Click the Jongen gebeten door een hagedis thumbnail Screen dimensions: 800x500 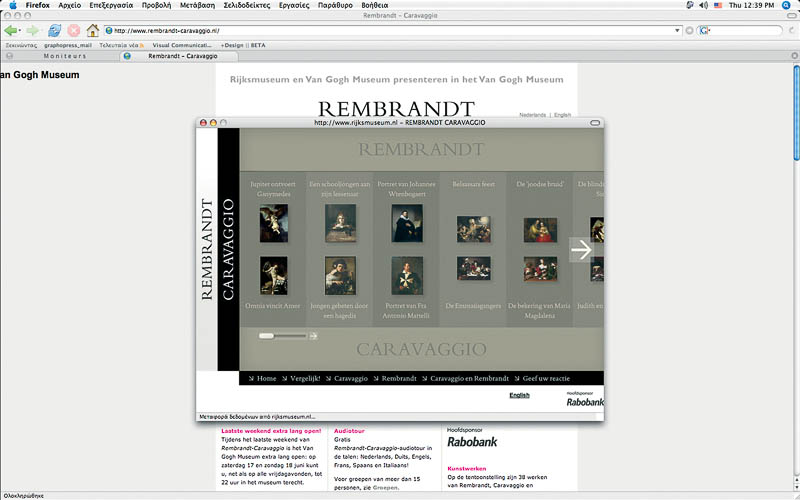pyautogui.click(x=340, y=276)
